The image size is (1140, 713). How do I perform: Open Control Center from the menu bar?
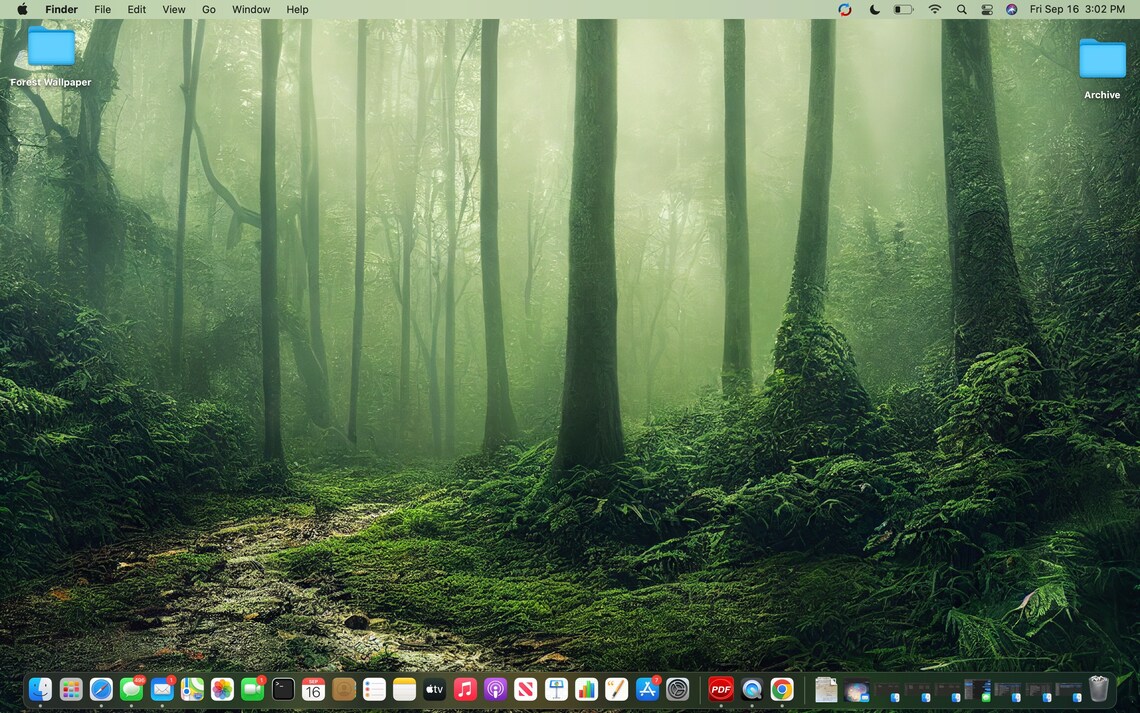[x=986, y=9]
